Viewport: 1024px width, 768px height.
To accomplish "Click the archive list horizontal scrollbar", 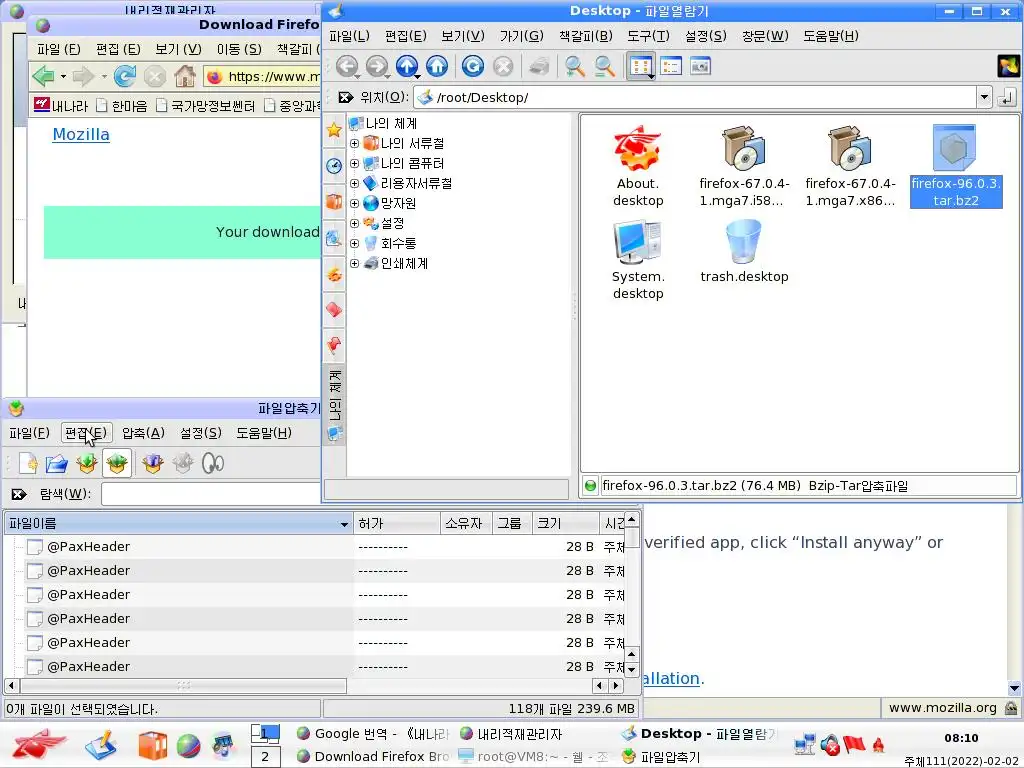I will pos(184,686).
